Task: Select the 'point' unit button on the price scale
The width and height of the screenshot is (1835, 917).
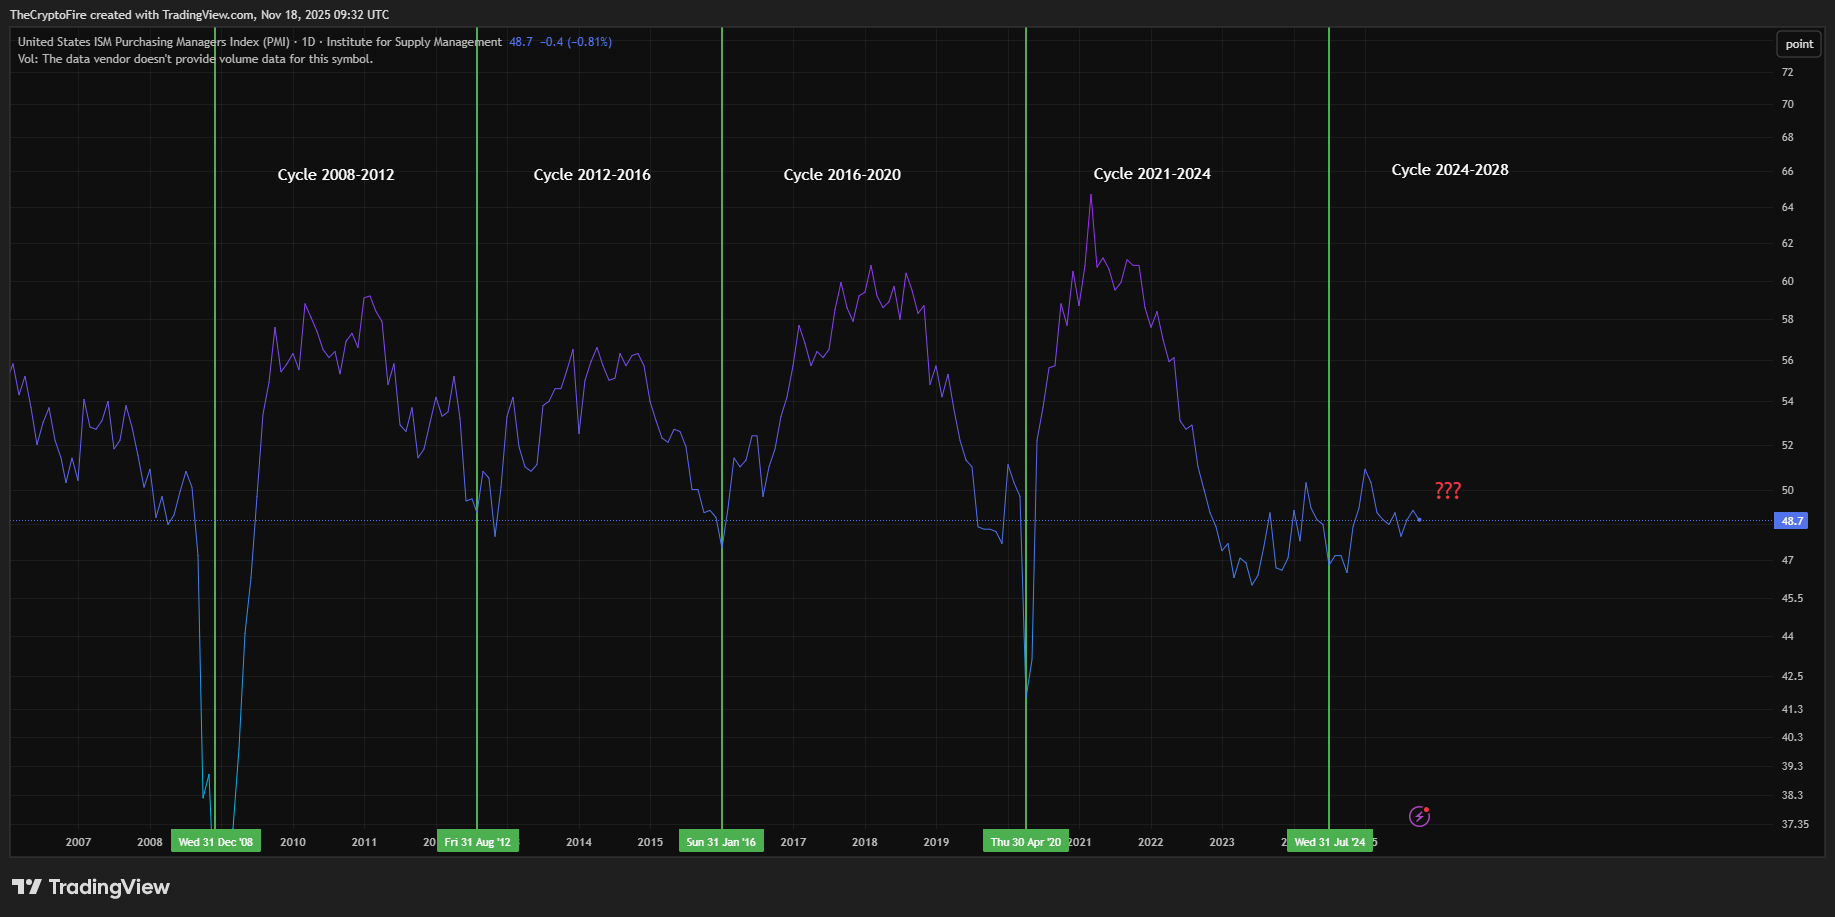Action: 1798,43
